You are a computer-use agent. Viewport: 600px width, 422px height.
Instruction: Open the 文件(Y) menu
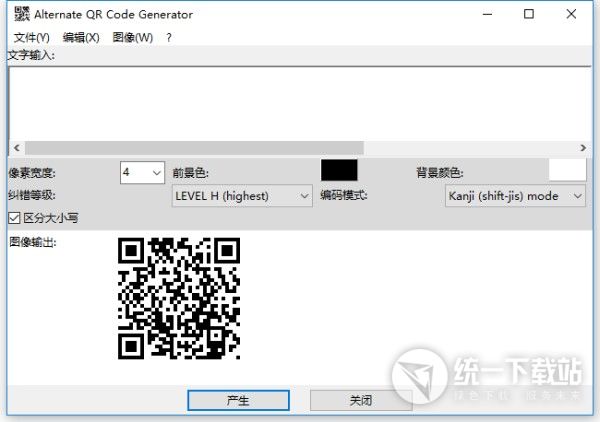[x=31, y=37]
